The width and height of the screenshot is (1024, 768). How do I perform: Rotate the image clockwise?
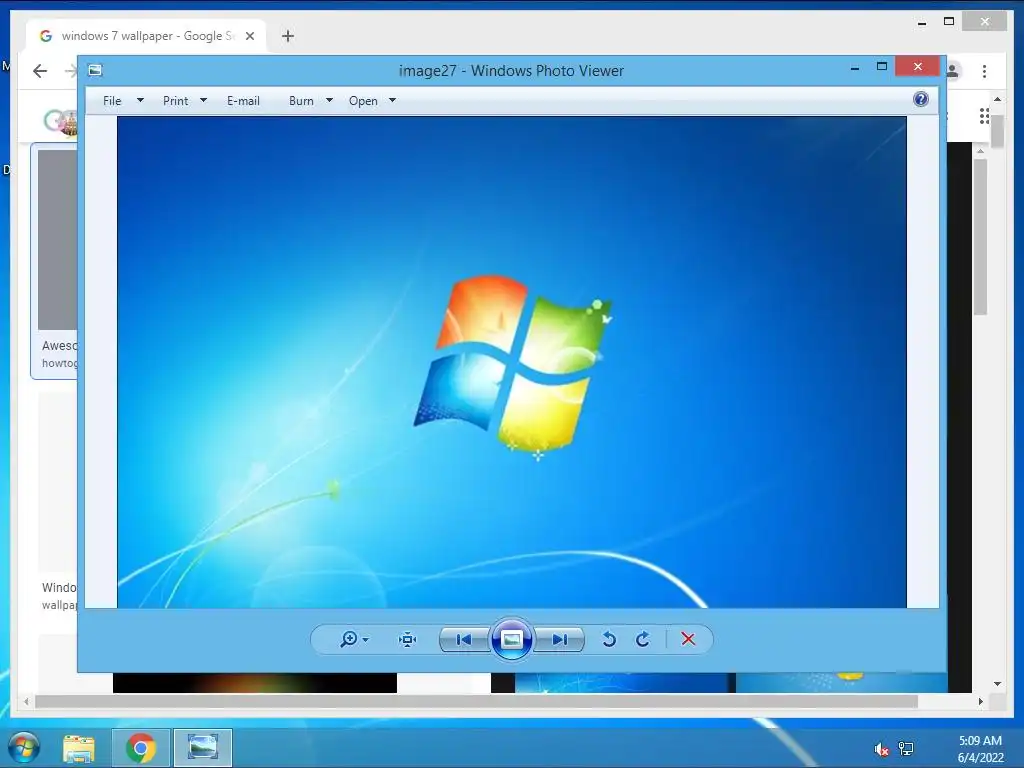tap(643, 639)
